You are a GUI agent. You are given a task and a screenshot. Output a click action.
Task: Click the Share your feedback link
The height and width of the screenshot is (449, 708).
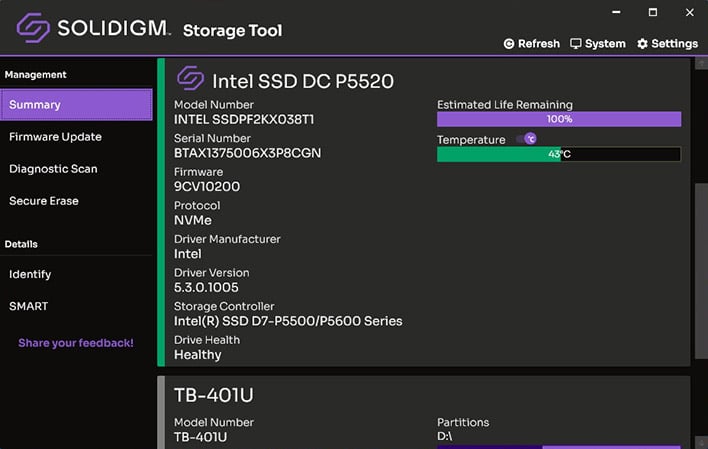76,343
